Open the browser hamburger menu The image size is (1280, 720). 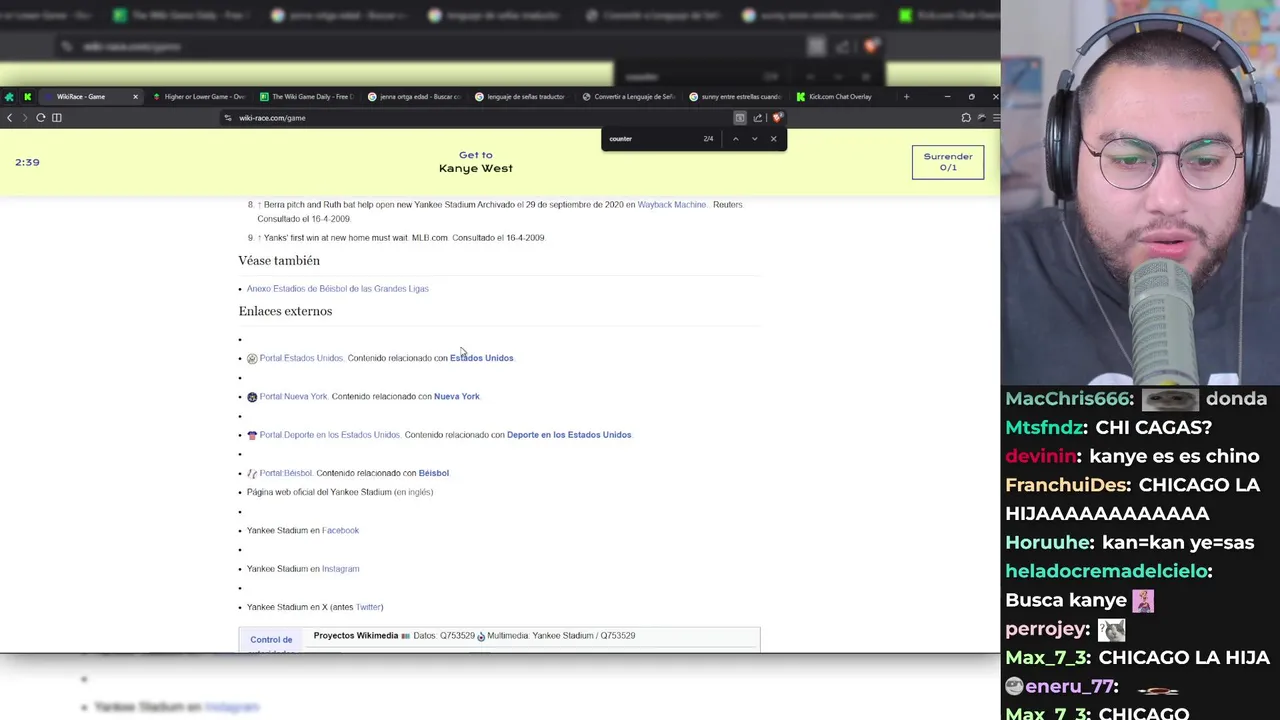996,118
